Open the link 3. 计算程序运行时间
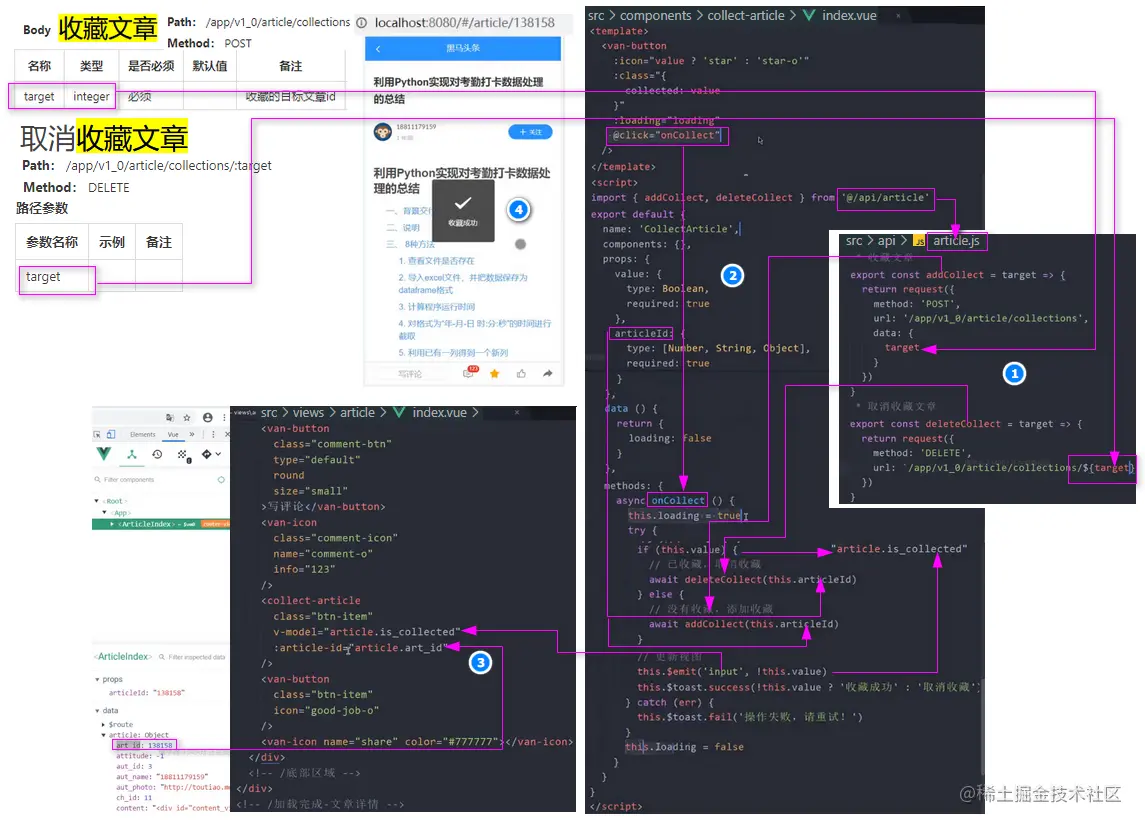The height and width of the screenshot is (828, 1145). (x=437, y=307)
